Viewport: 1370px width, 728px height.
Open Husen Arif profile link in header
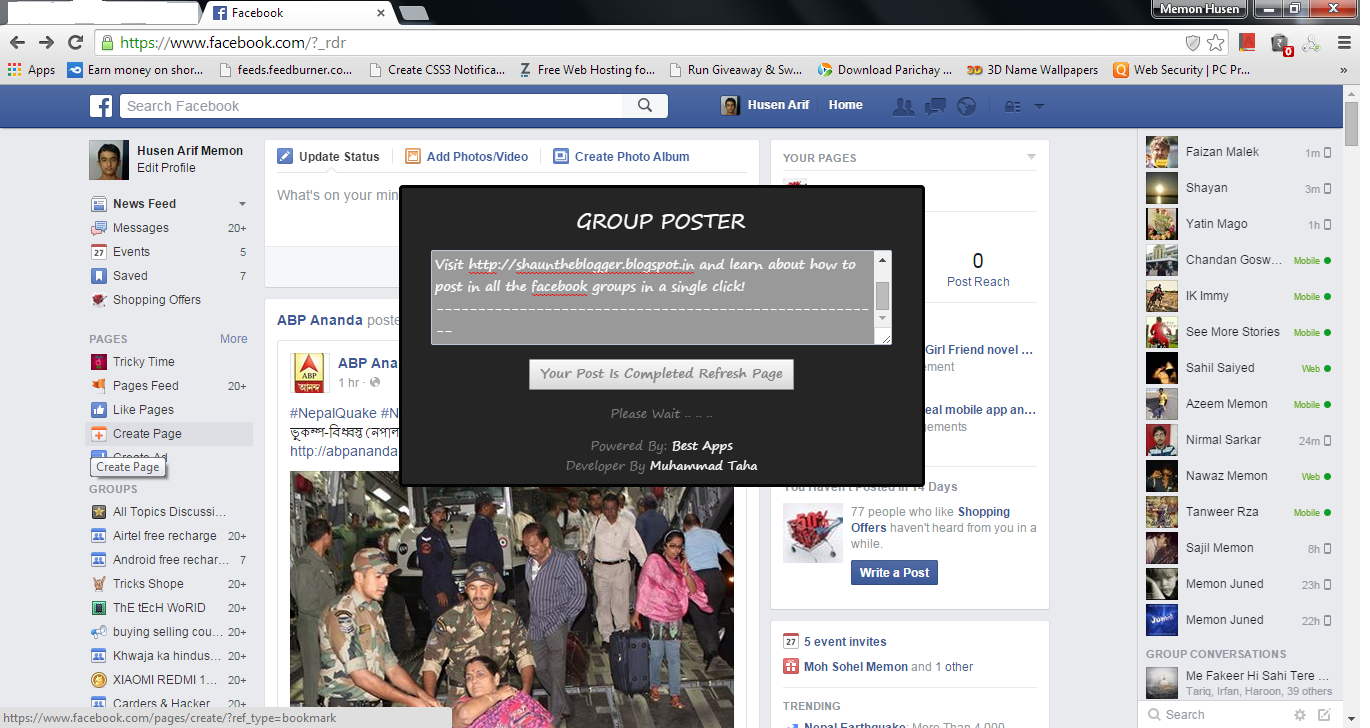(765, 105)
